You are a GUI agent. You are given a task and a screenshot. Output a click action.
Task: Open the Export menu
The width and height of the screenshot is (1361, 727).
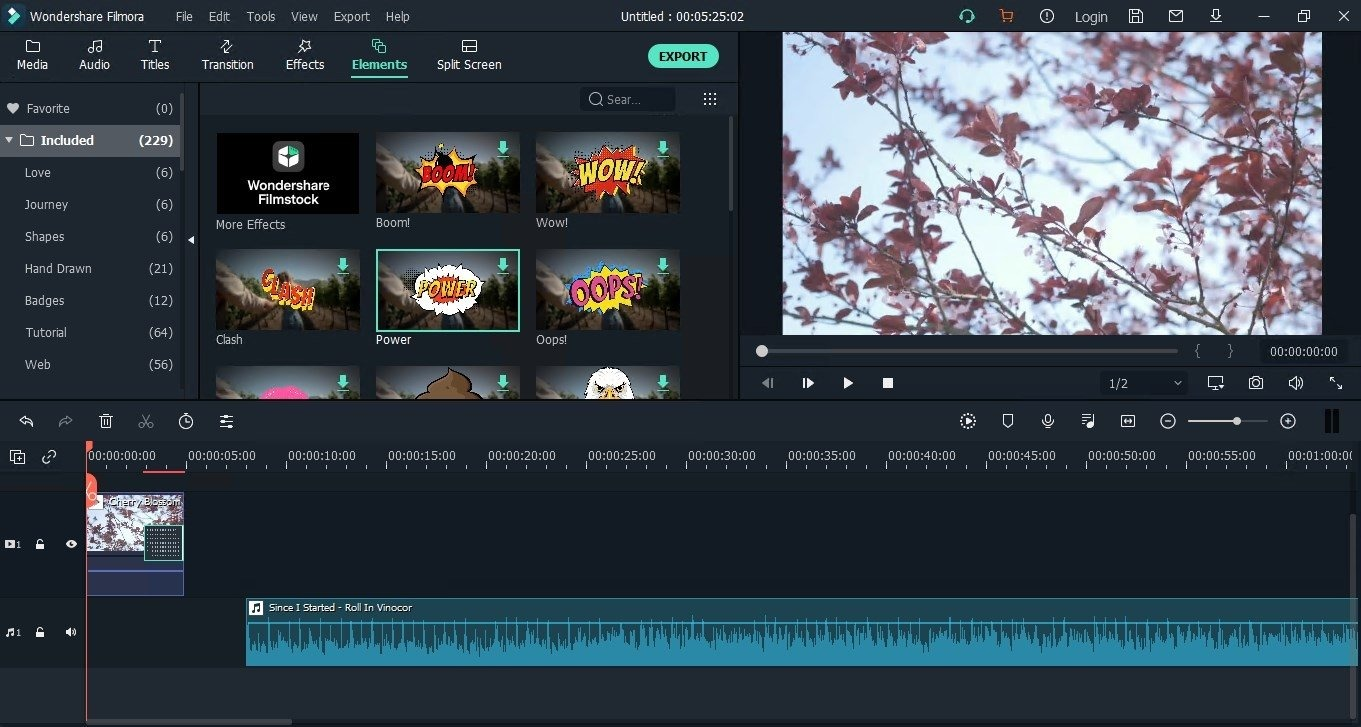coord(351,16)
